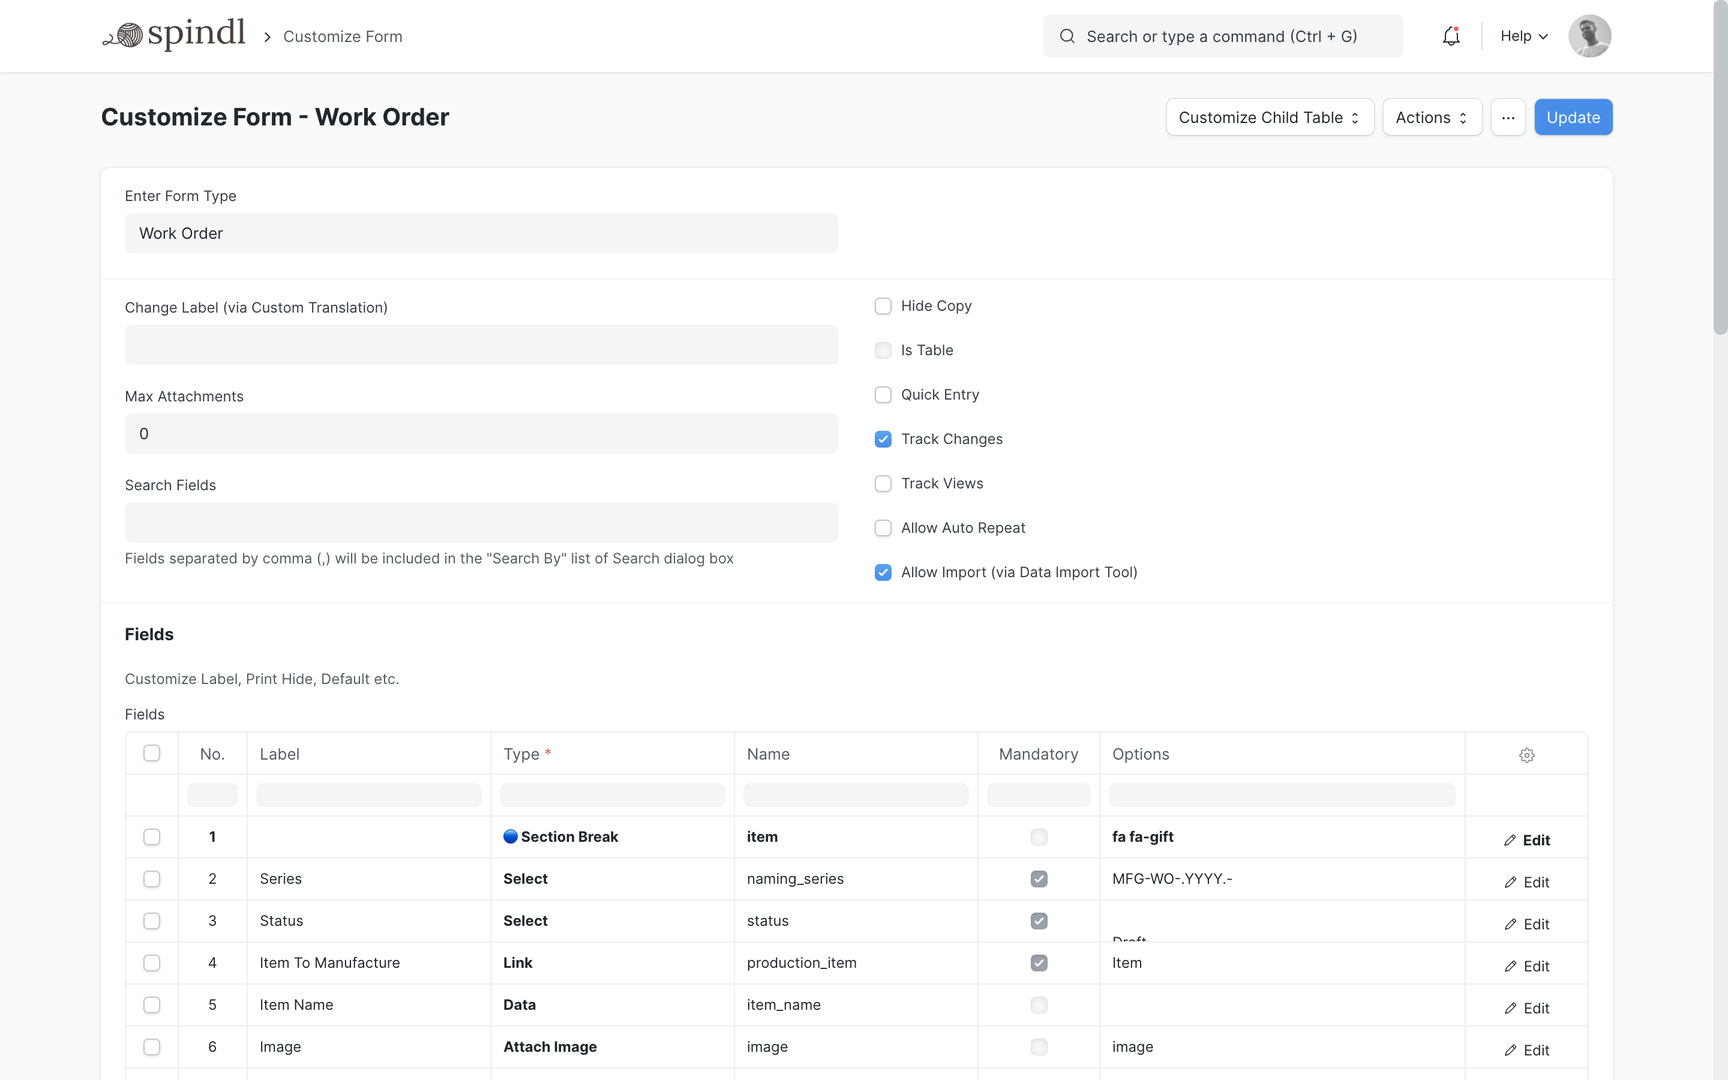Expand the Help menu

click(x=1522, y=36)
